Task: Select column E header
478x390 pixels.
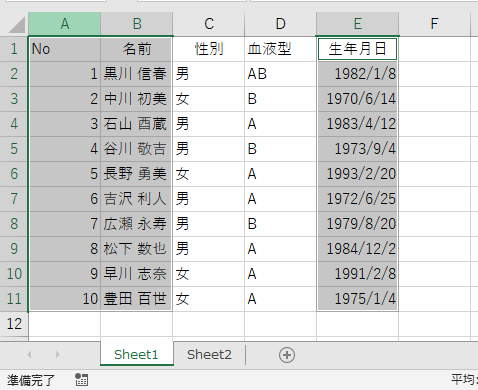Action: pyautogui.click(x=357, y=24)
